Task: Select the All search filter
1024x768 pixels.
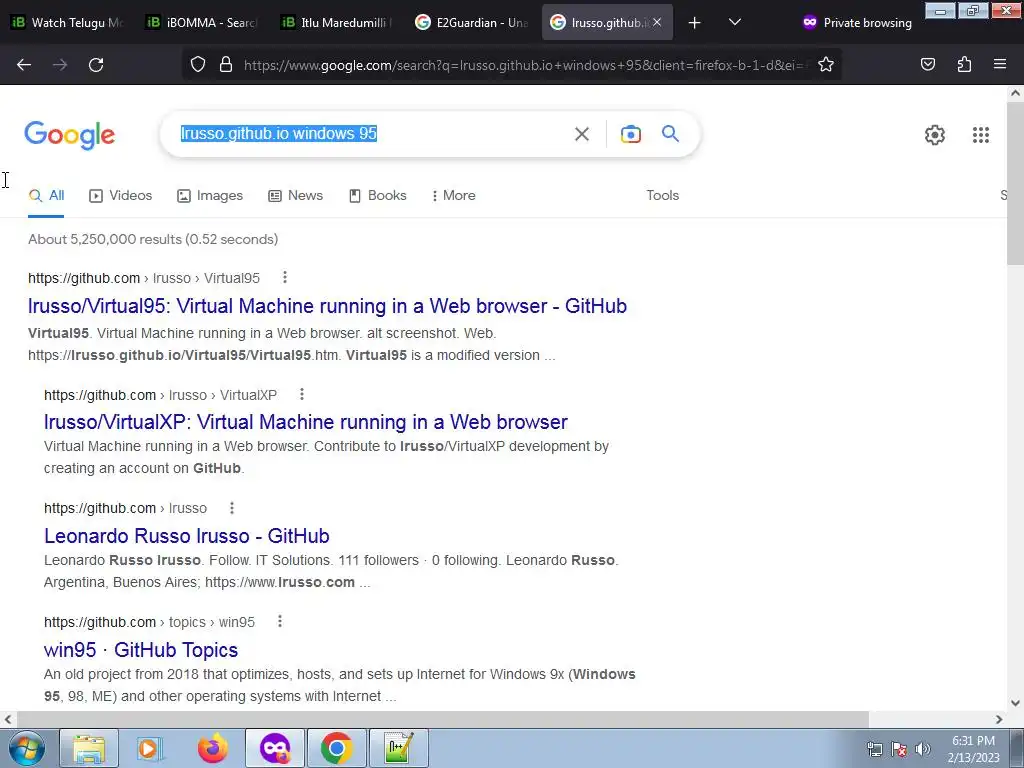Action: tap(46, 195)
